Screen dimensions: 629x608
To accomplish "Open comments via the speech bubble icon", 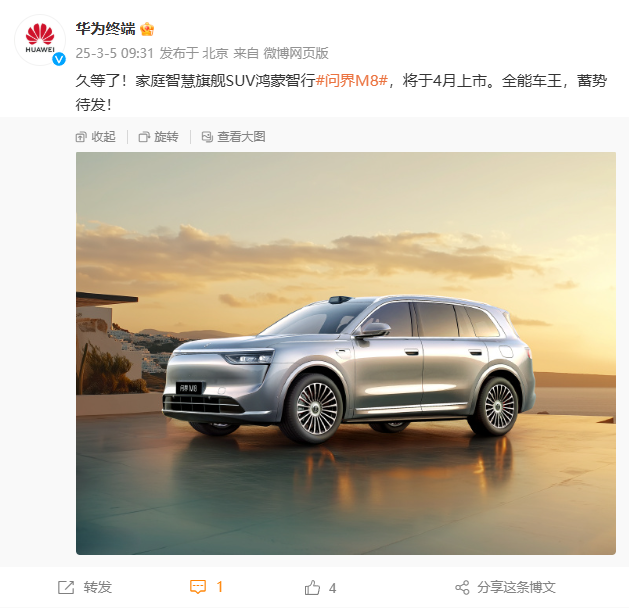I will pos(198,587).
